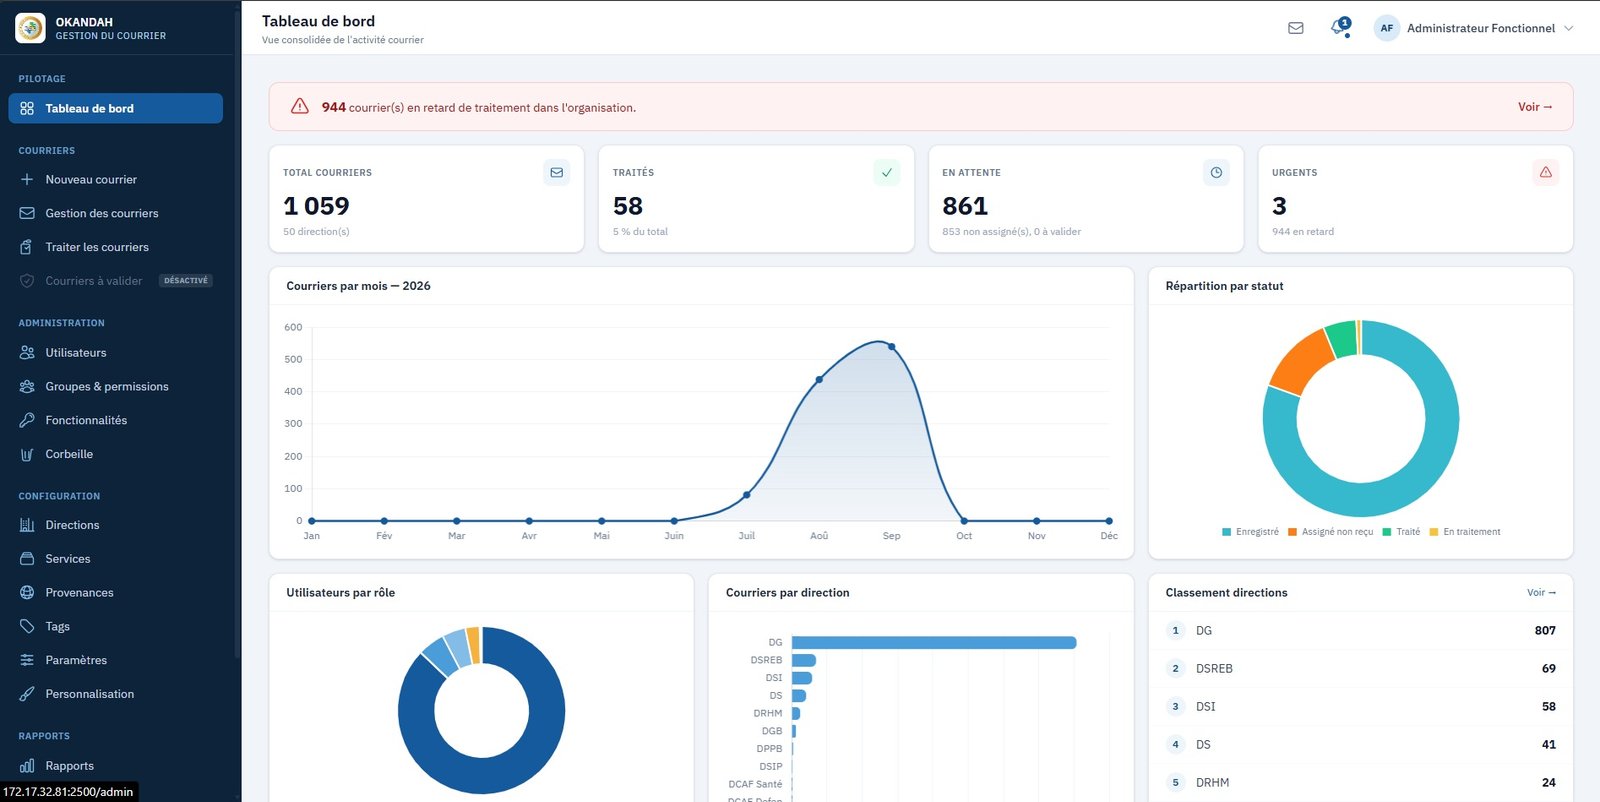Open Courriers à valider menu item

click(x=115, y=281)
